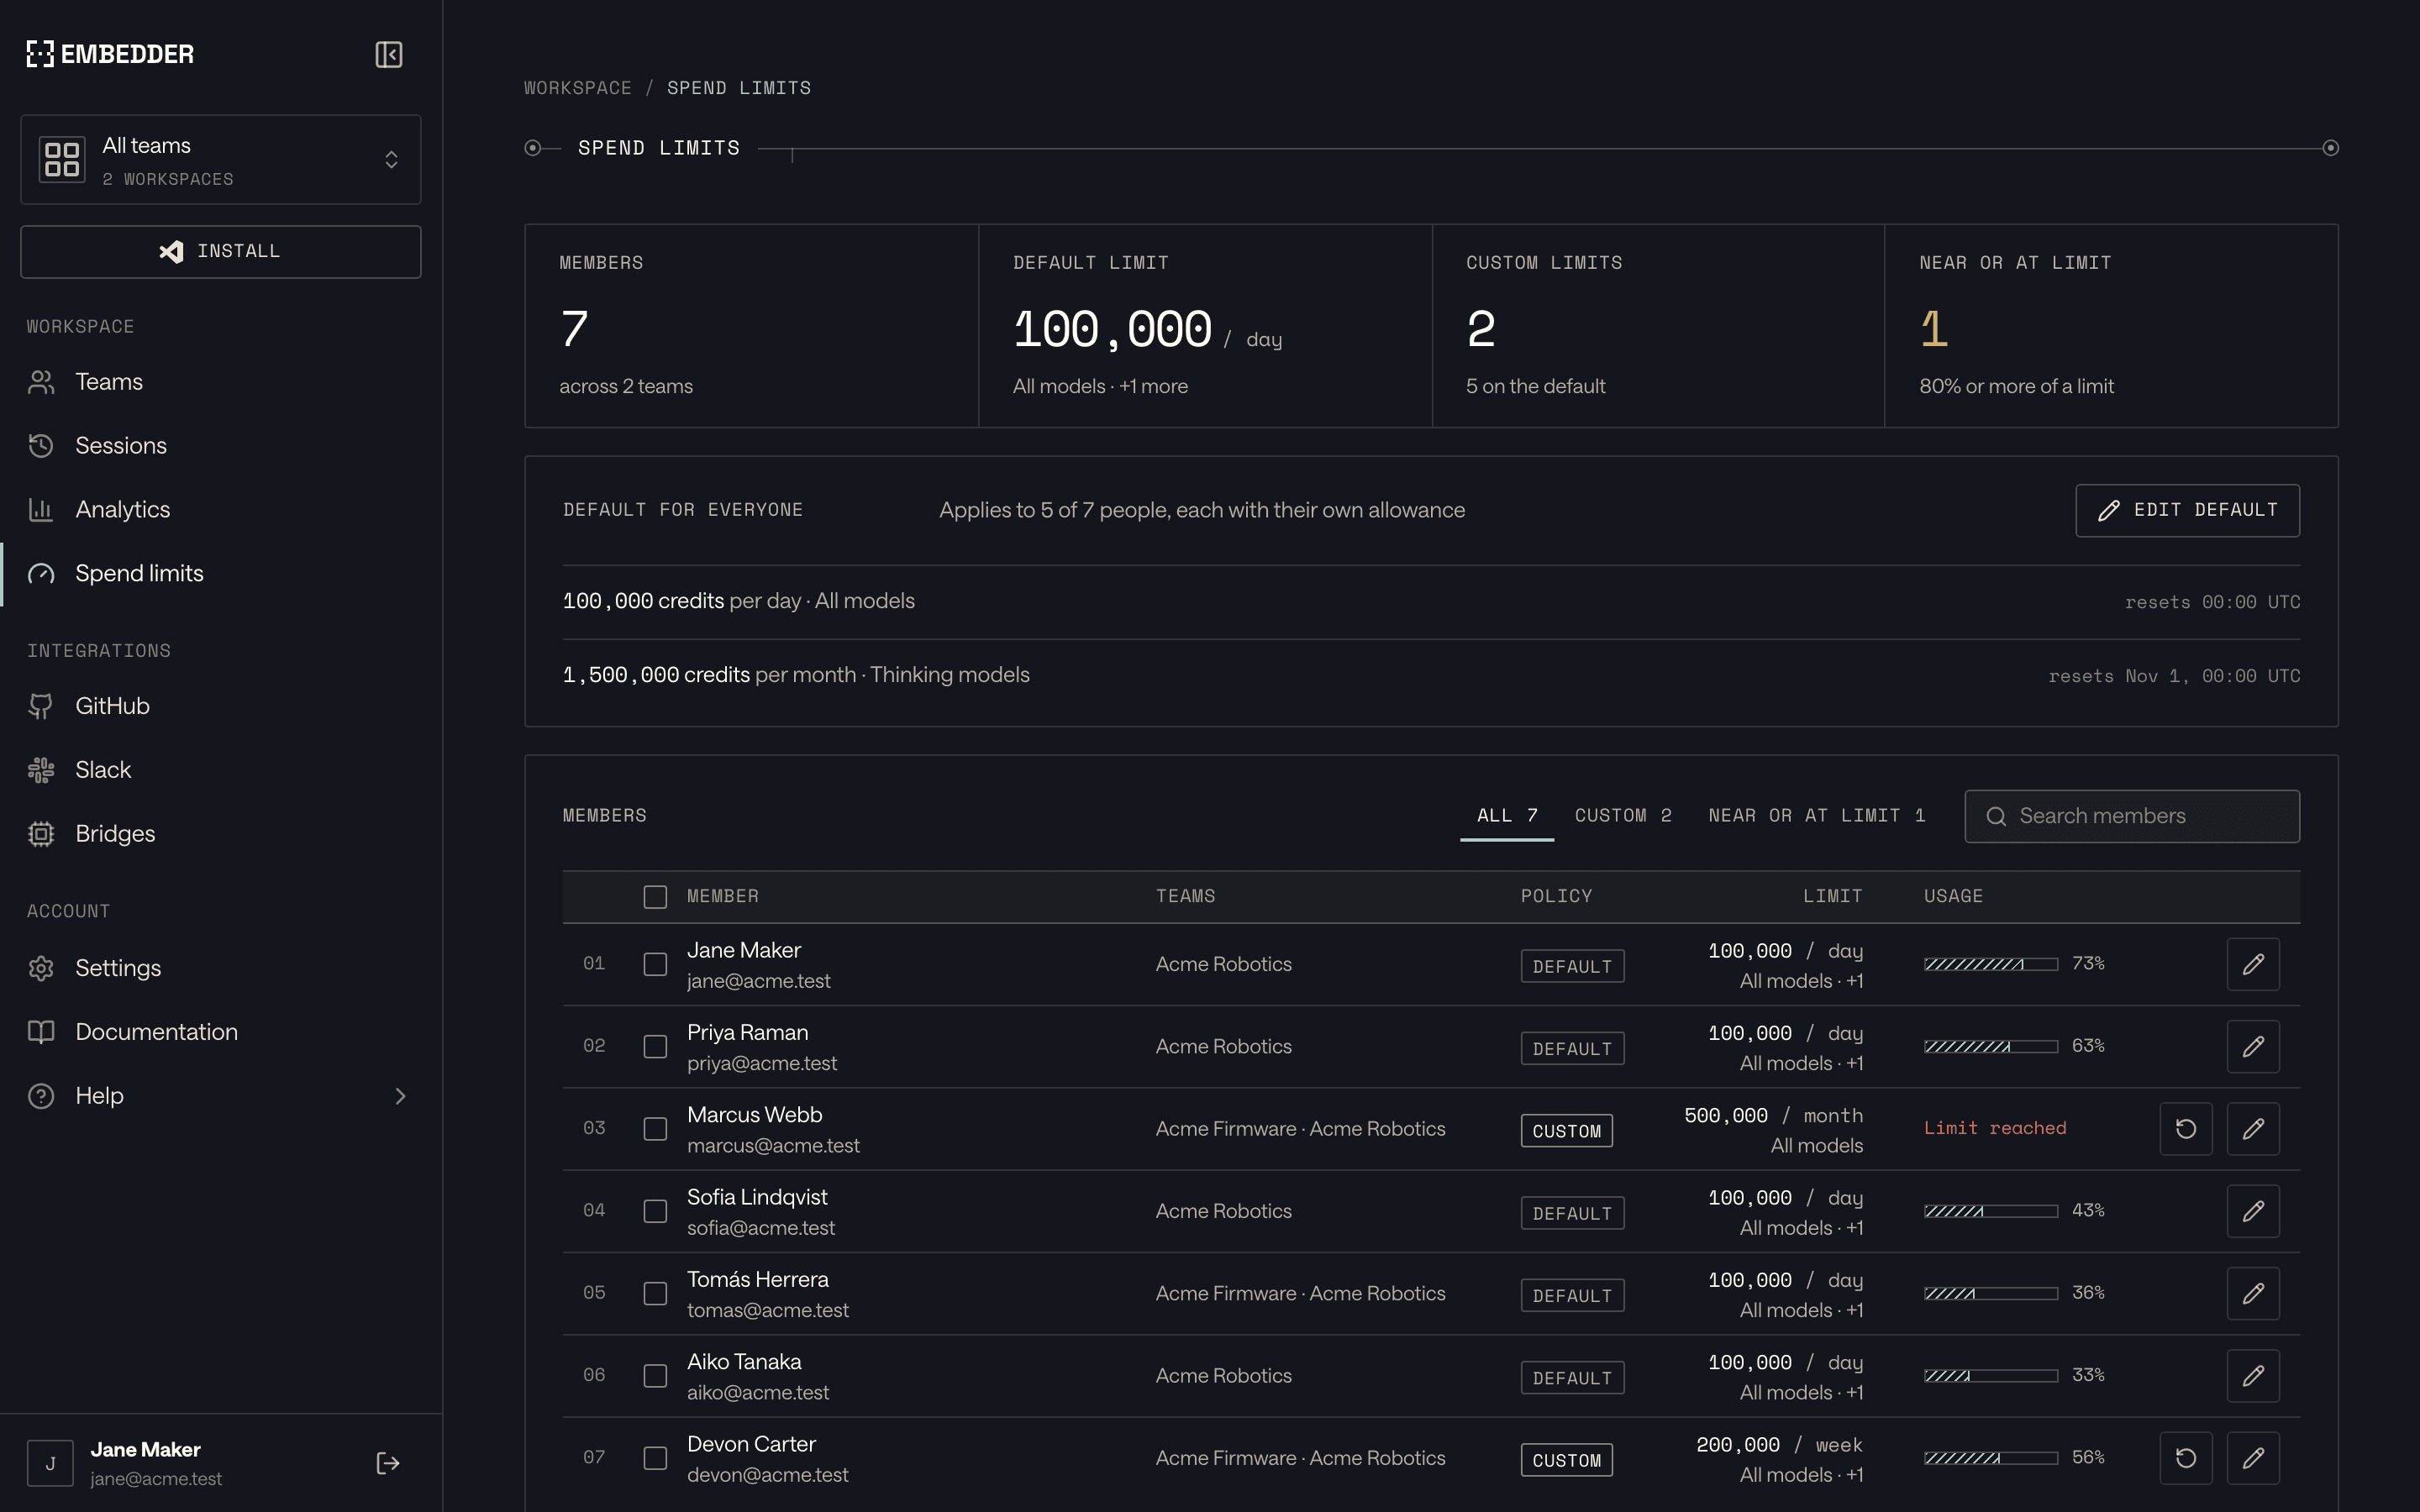The width and height of the screenshot is (2420, 1512).
Task: Check Sofia Lindqvist's row checkbox
Action: click(x=655, y=1211)
